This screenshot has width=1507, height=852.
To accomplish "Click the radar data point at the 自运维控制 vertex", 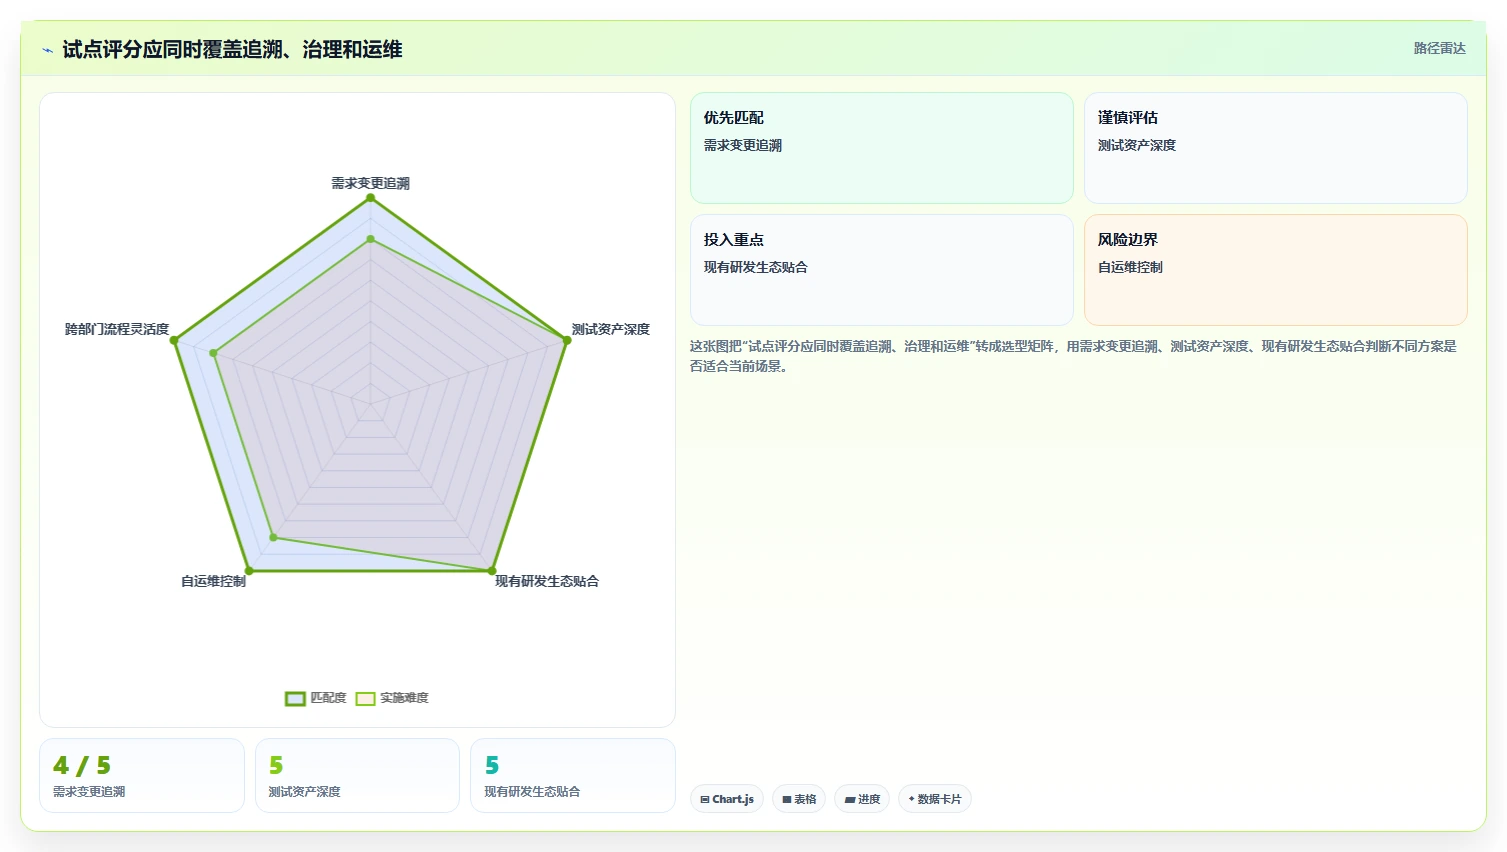I will pyautogui.click(x=249, y=571).
